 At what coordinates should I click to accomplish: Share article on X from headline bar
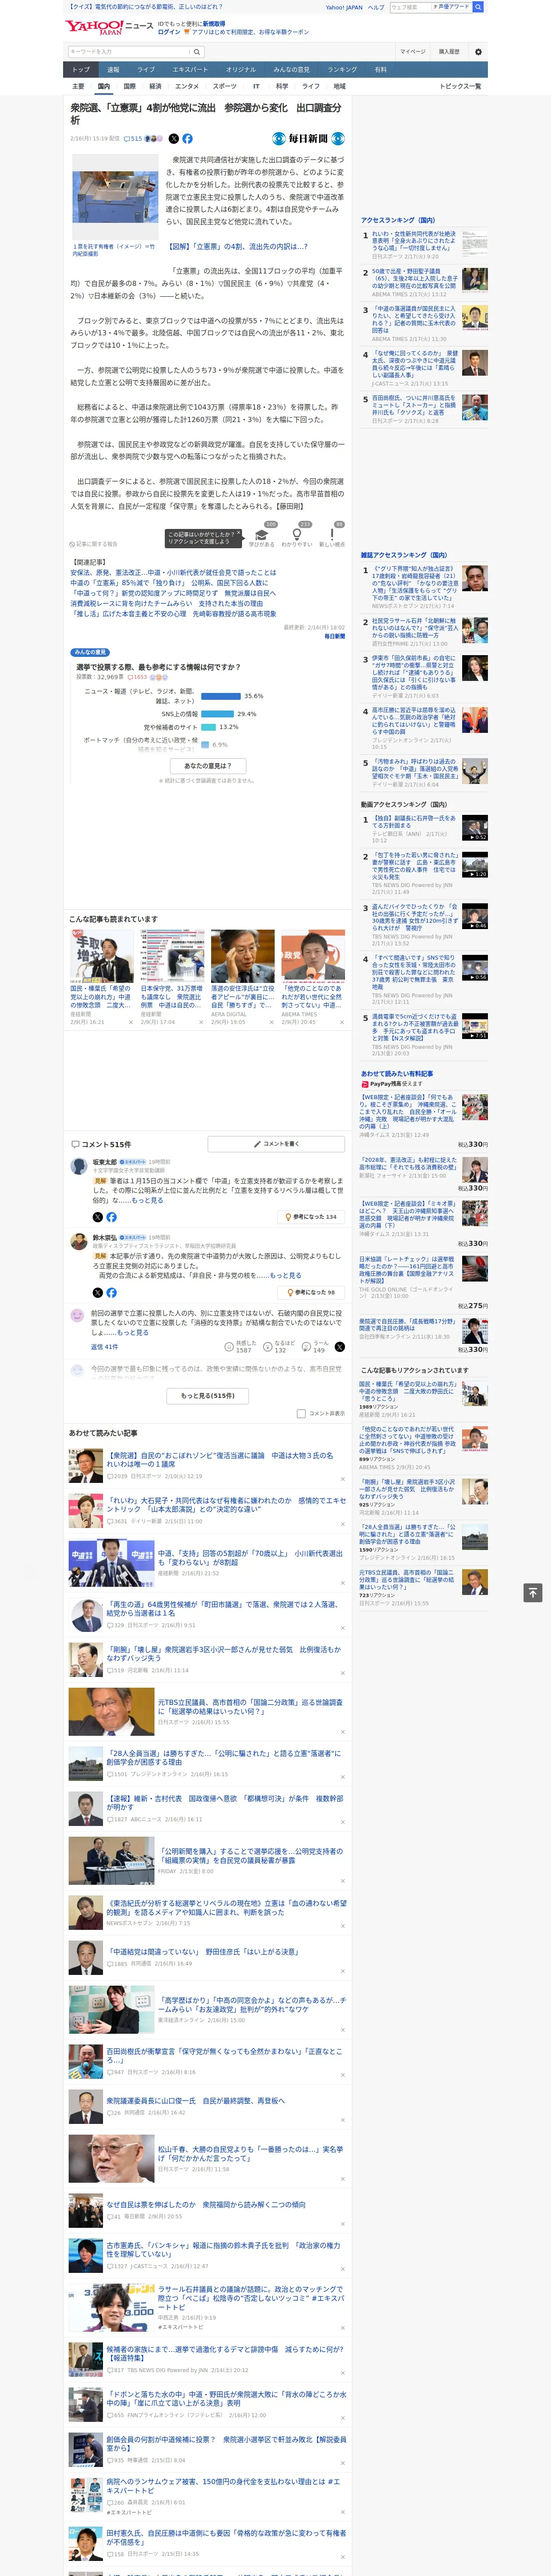coord(174,139)
